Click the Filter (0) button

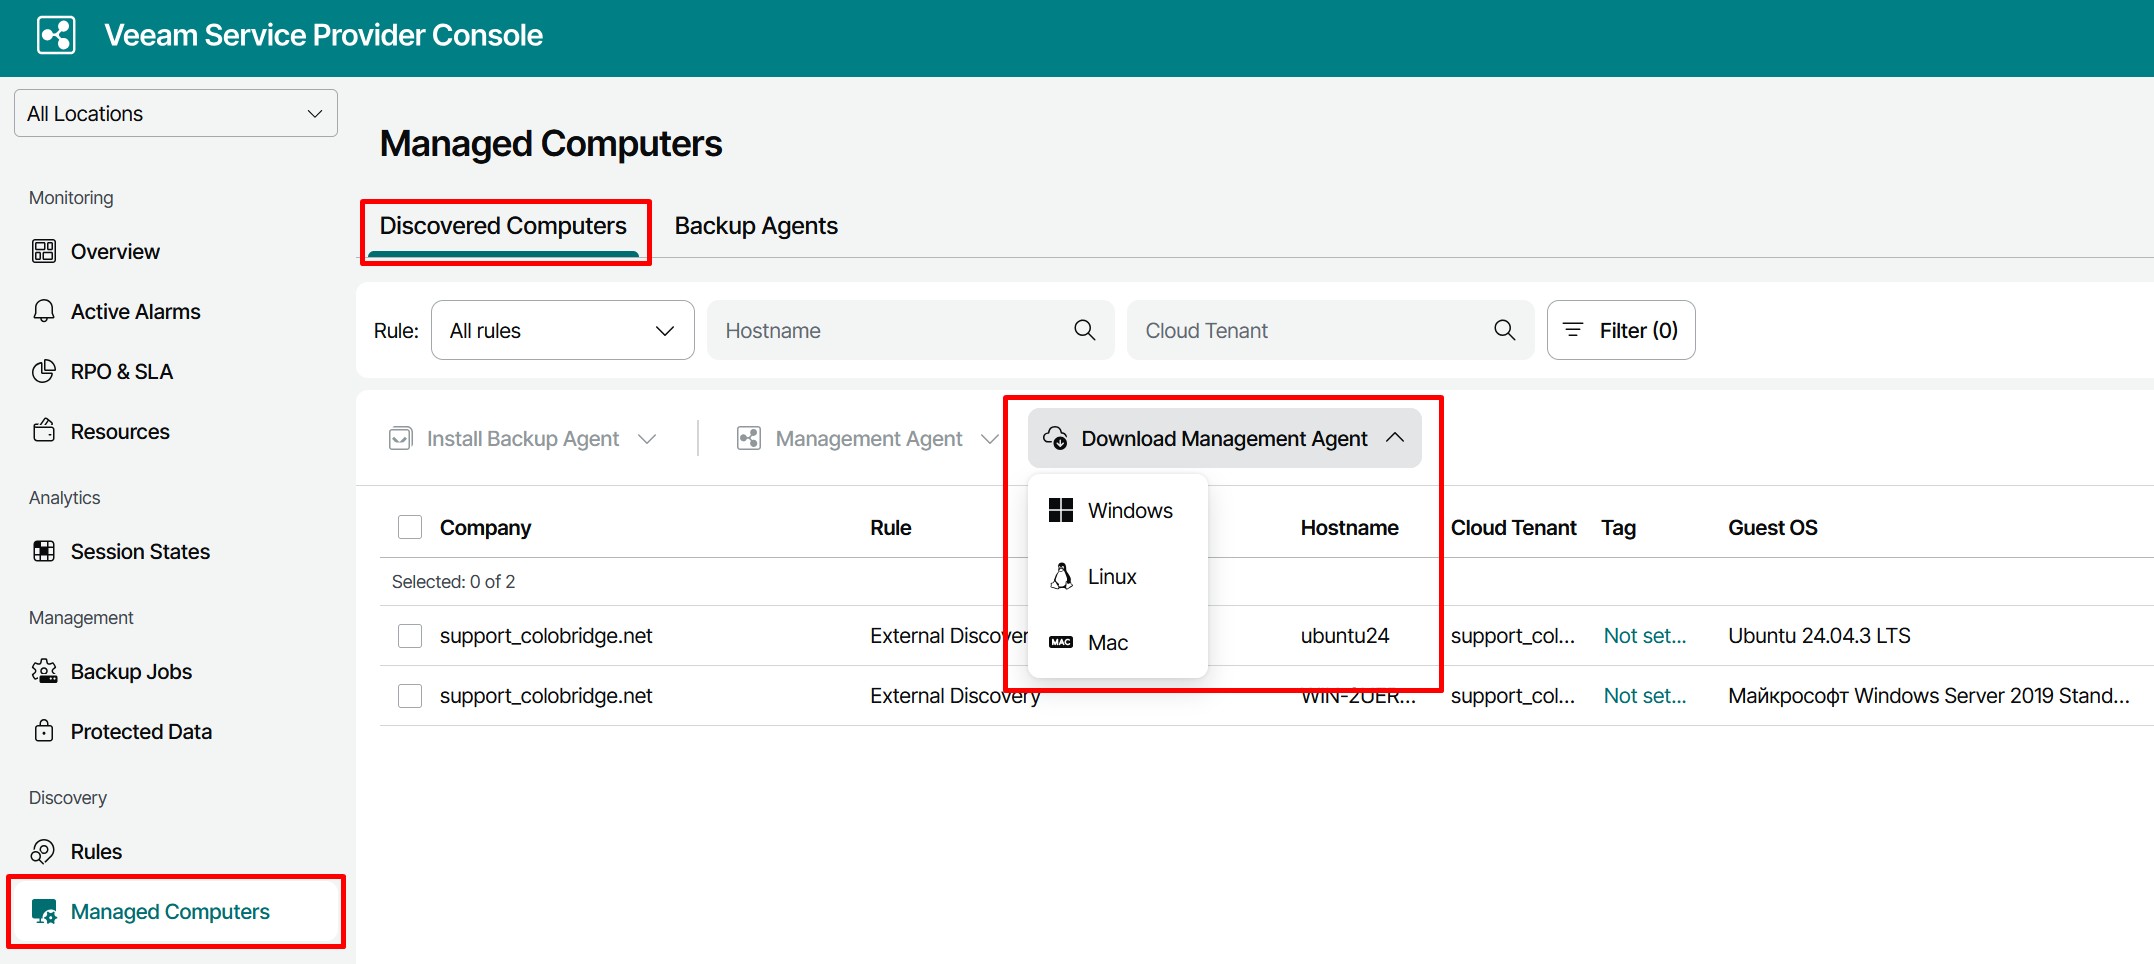pyautogui.click(x=1620, y=330)
